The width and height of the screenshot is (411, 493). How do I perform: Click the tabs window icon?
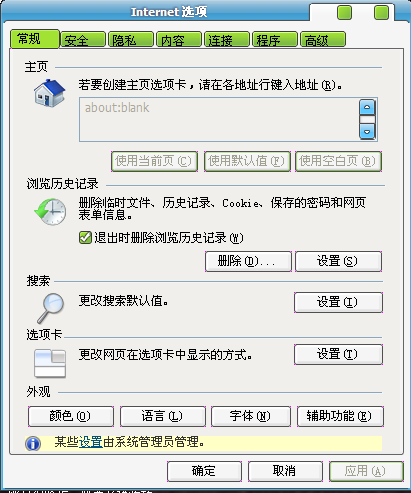[50, 363]
